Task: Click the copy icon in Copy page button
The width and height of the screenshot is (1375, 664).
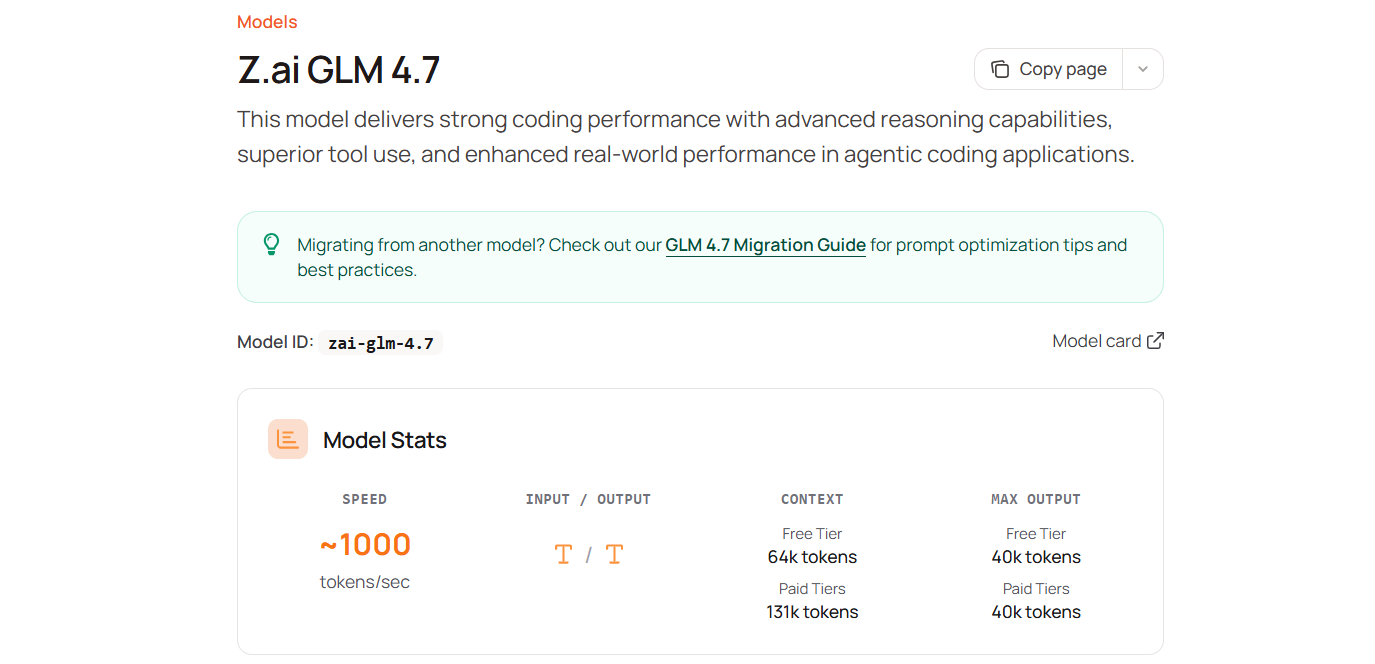Action: tap(1000, 69)
